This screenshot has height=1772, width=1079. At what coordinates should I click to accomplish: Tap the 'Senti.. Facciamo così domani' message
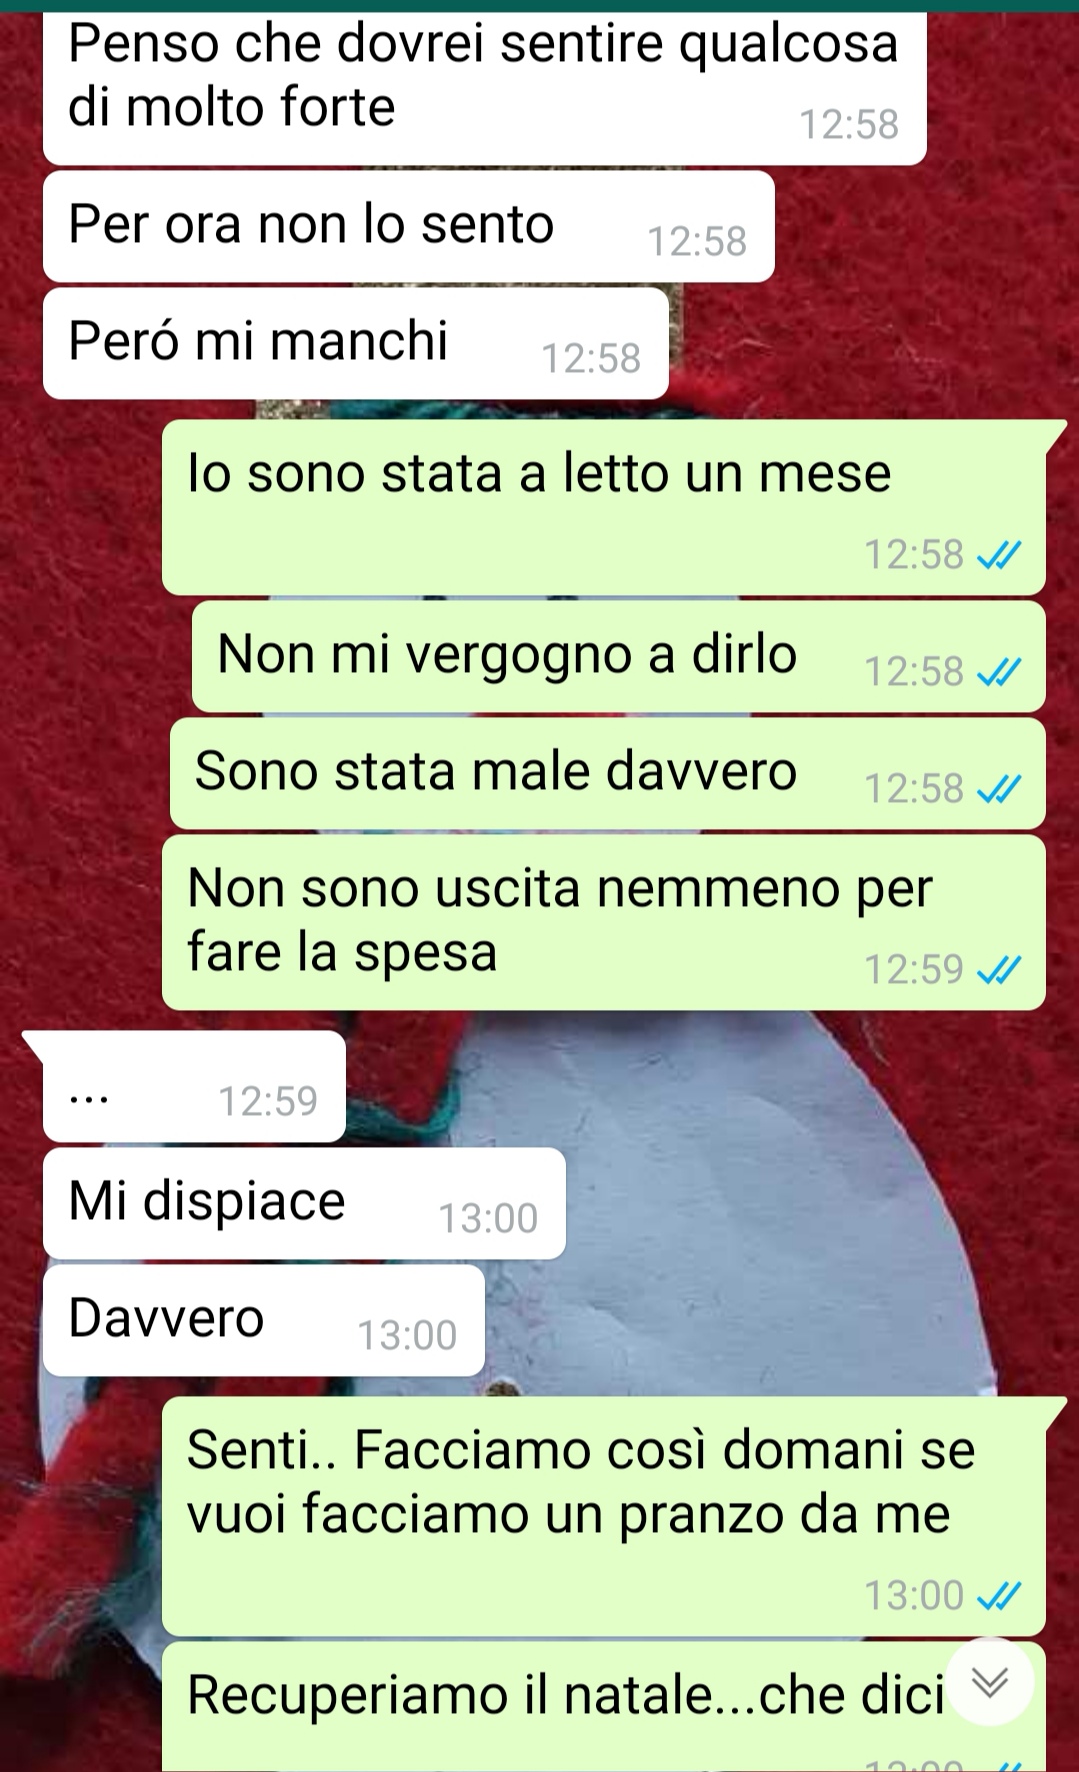(604, 1516)
